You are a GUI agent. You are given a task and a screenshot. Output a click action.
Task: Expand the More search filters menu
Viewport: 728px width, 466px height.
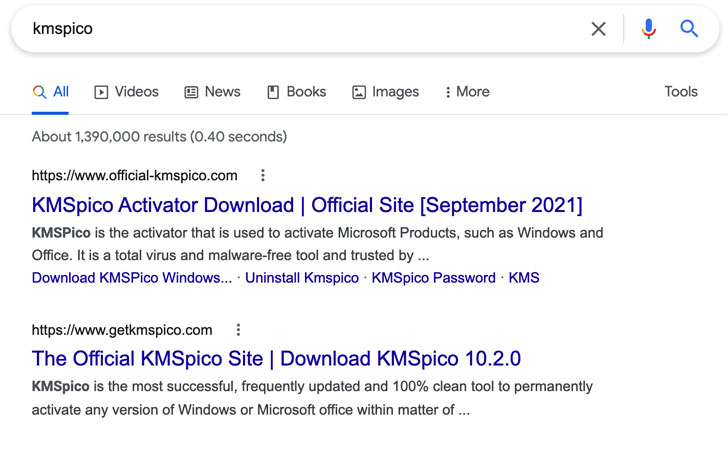(x=466, y=92)
